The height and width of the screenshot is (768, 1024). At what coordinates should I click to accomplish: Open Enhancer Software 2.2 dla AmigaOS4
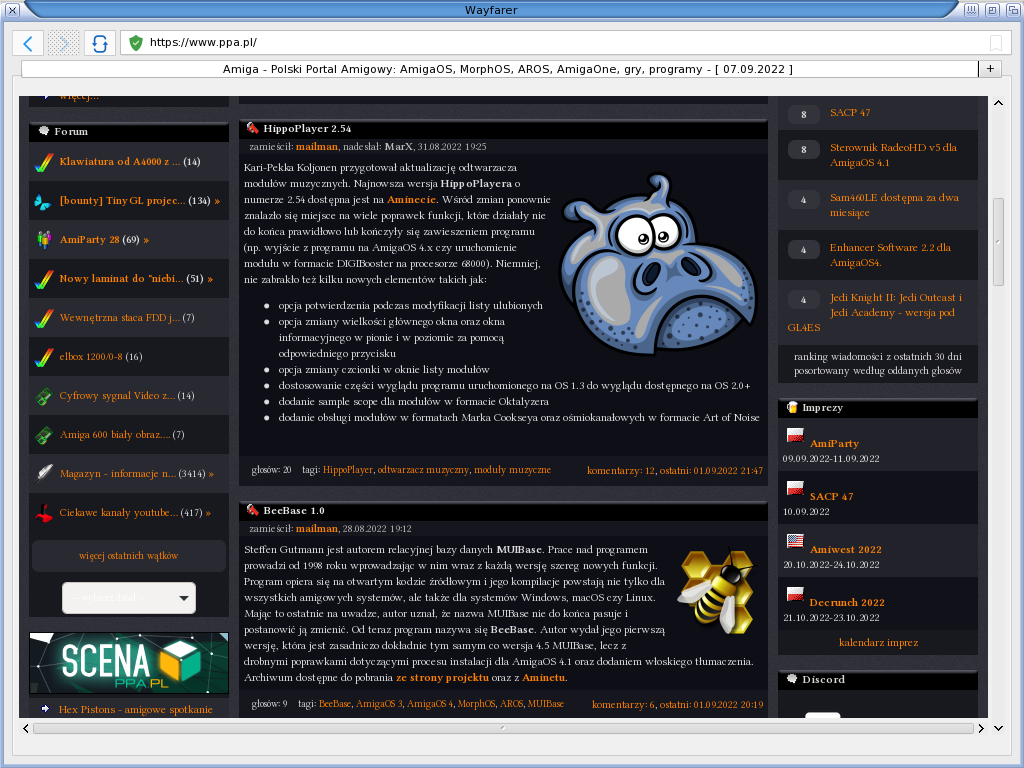tap(890, 255)
